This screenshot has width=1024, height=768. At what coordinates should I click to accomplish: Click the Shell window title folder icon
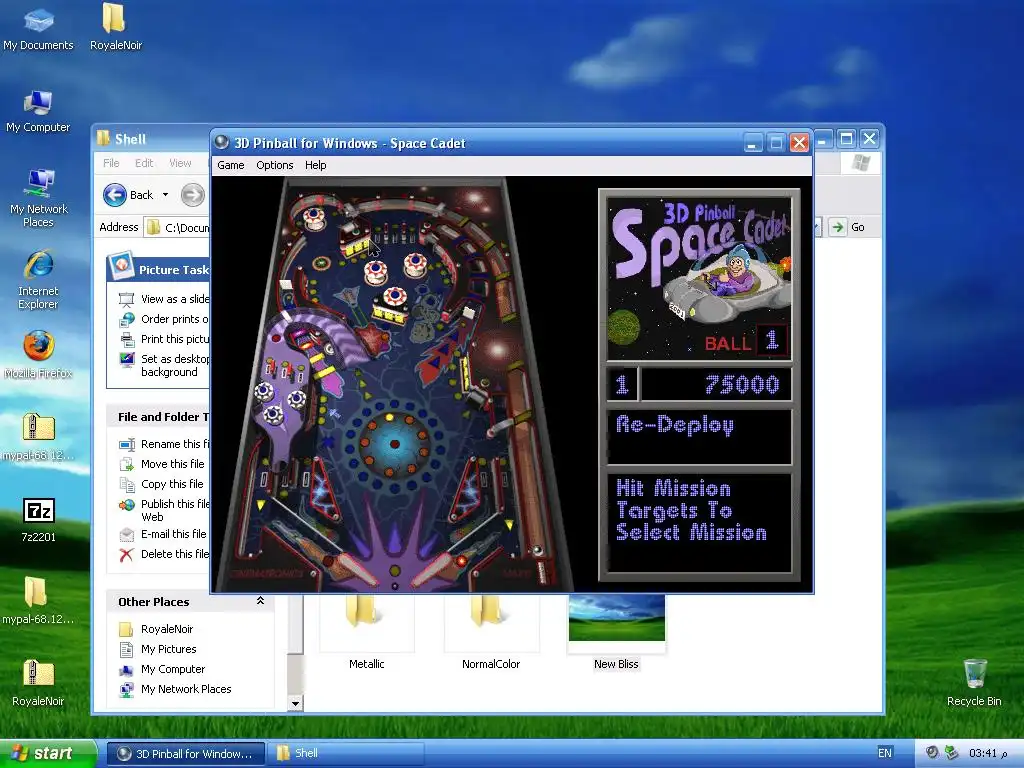[103, 138]
